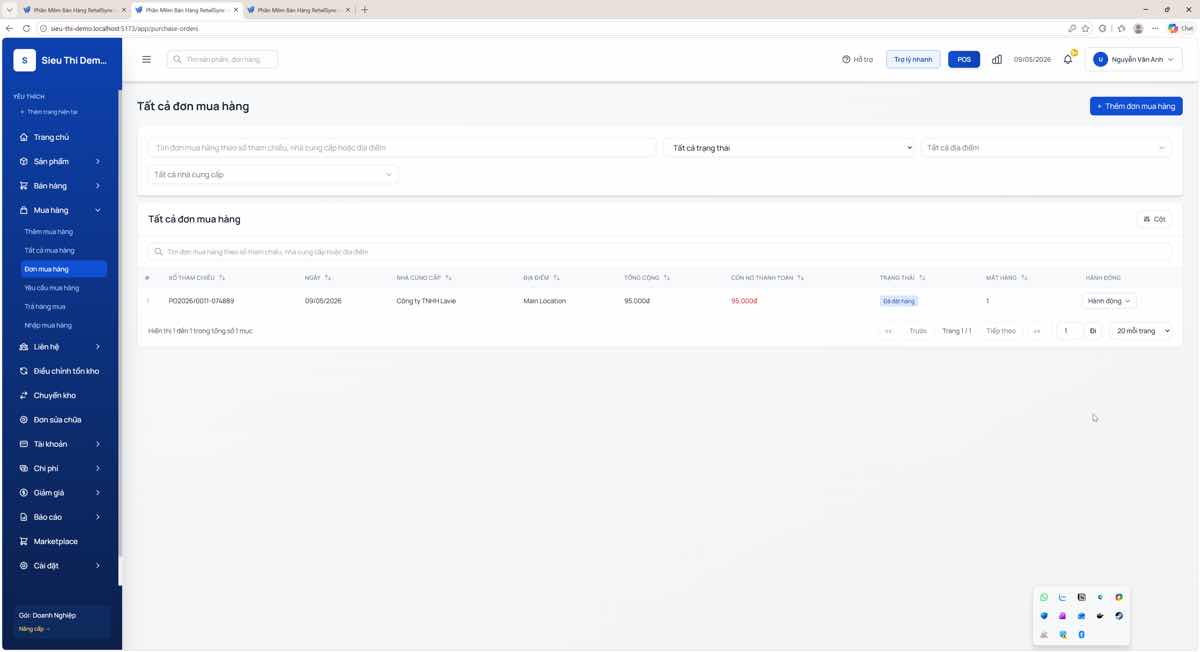1200x652 pixels.
Task: Bookmark page with browser star icon
Action: coord(1086,28)
